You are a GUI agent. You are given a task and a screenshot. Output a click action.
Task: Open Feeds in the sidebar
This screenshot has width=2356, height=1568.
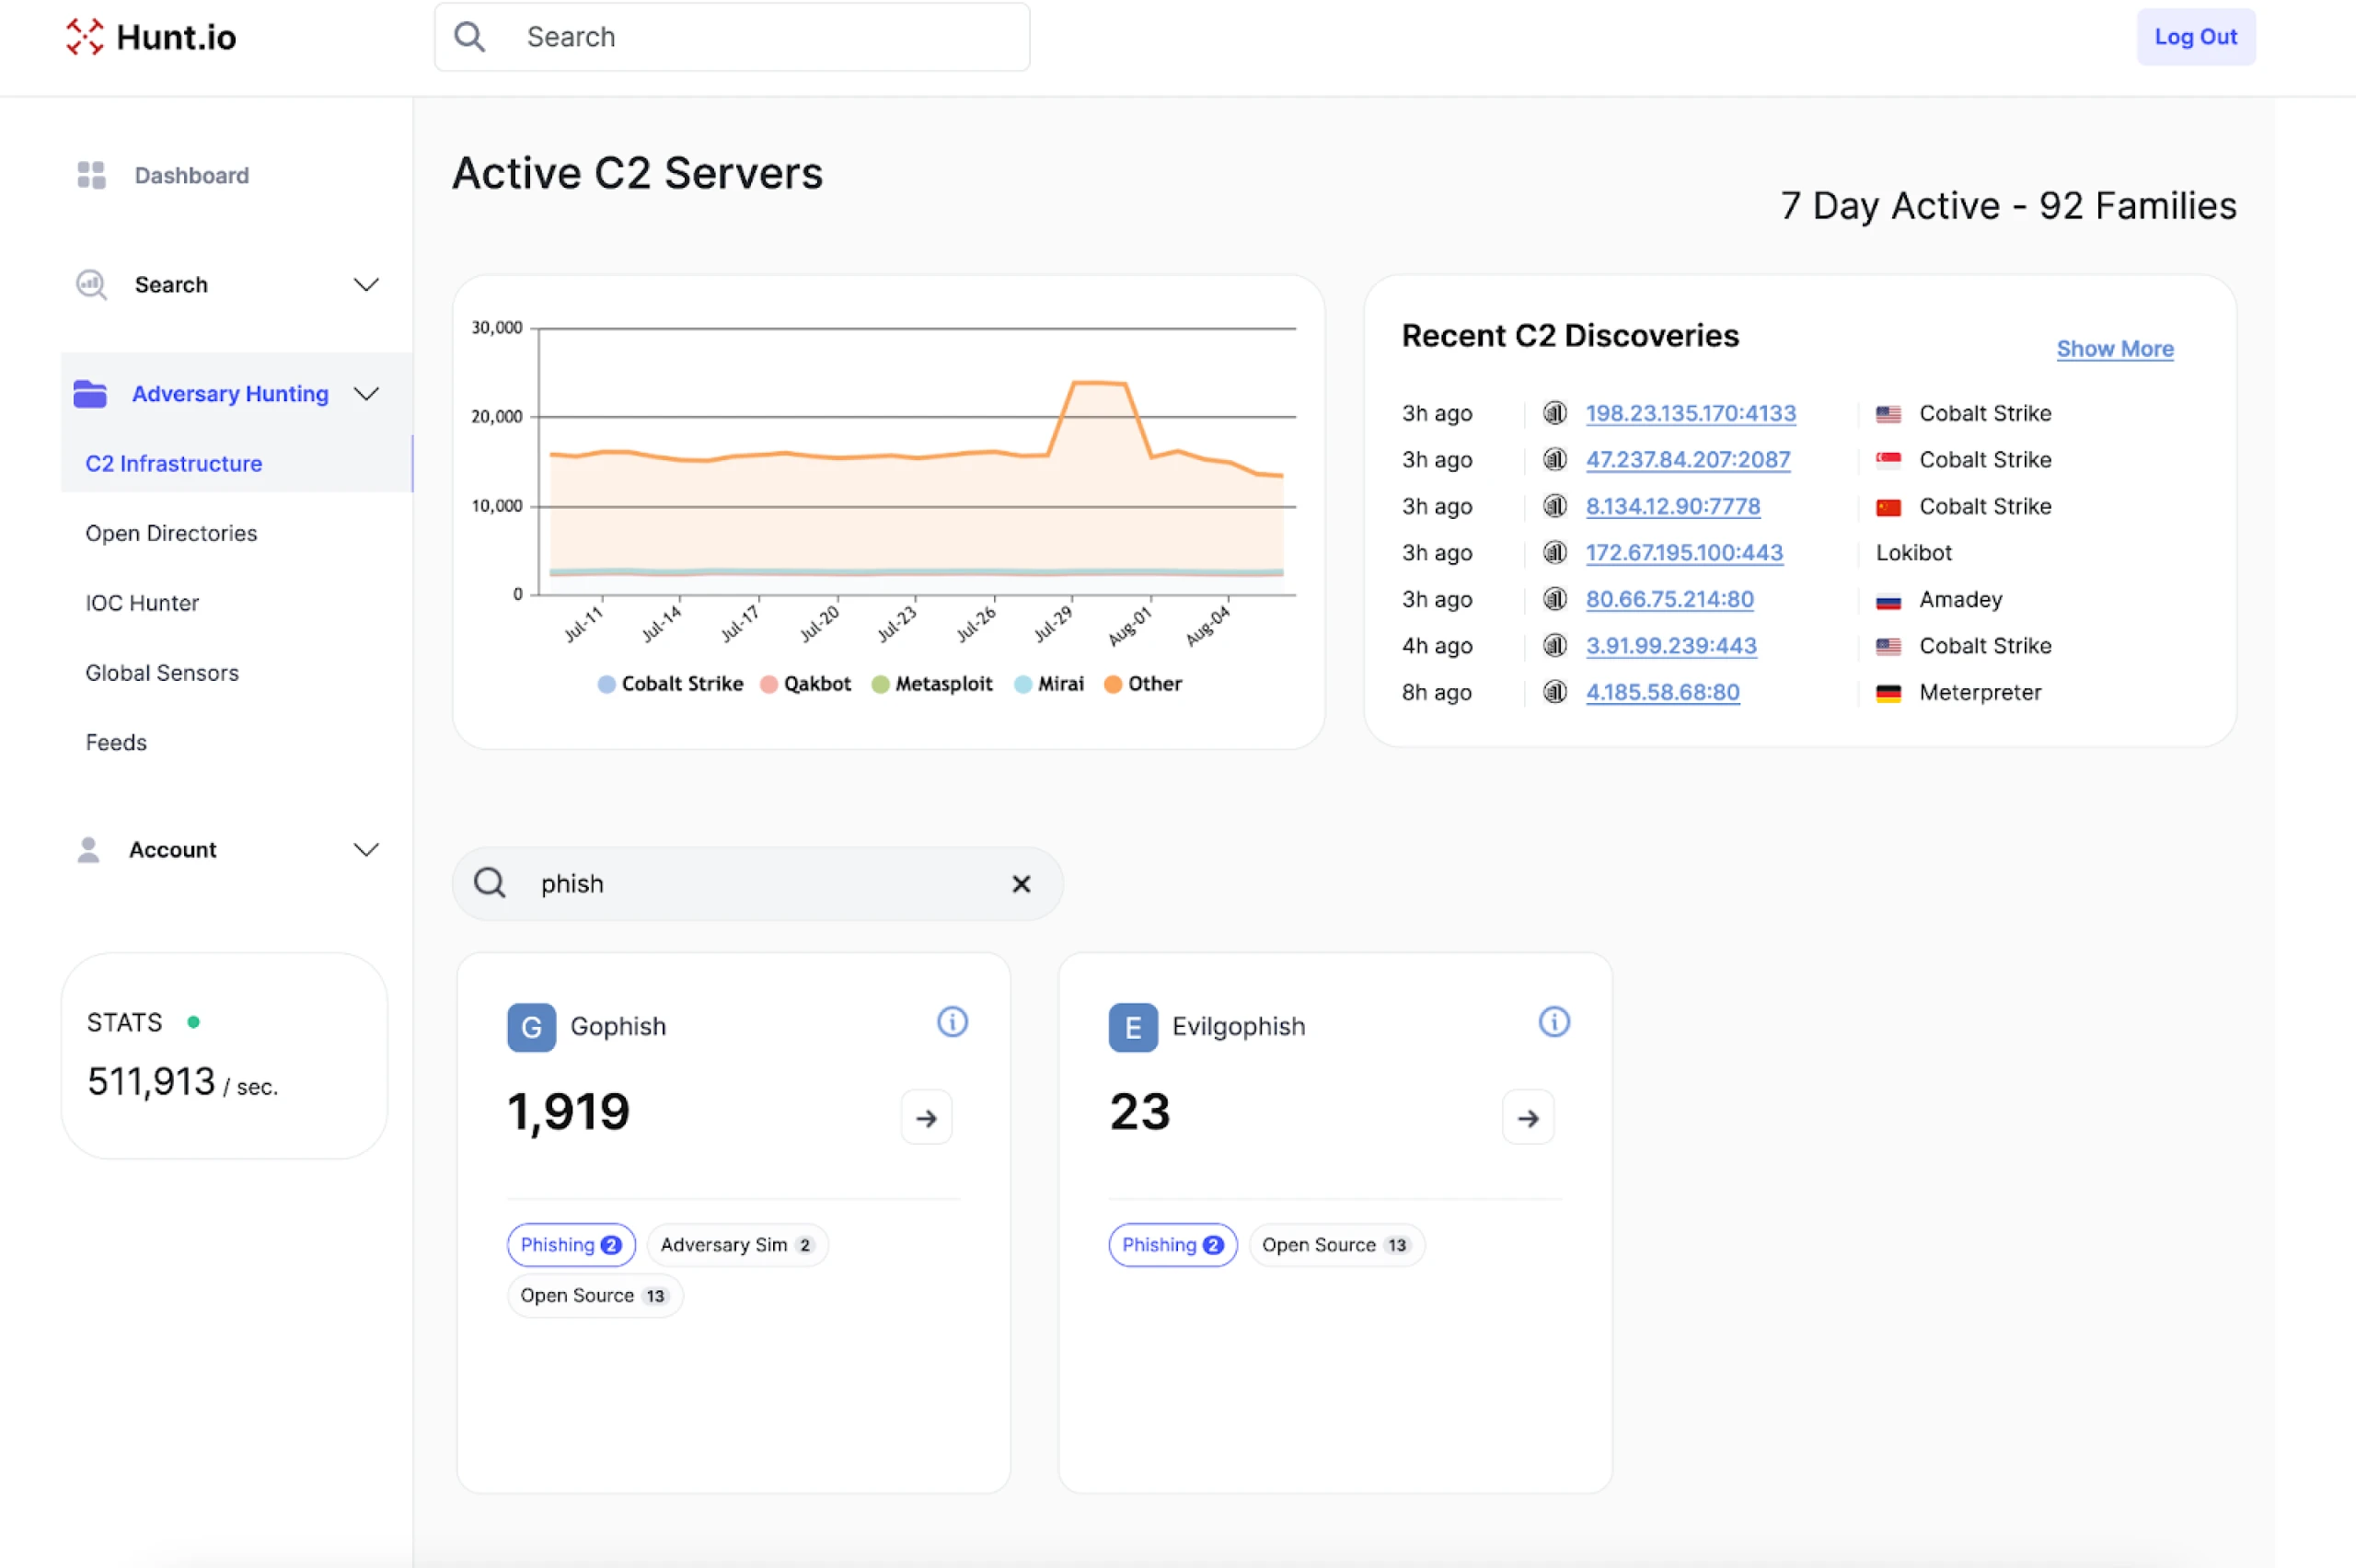(x=116, y=743)
